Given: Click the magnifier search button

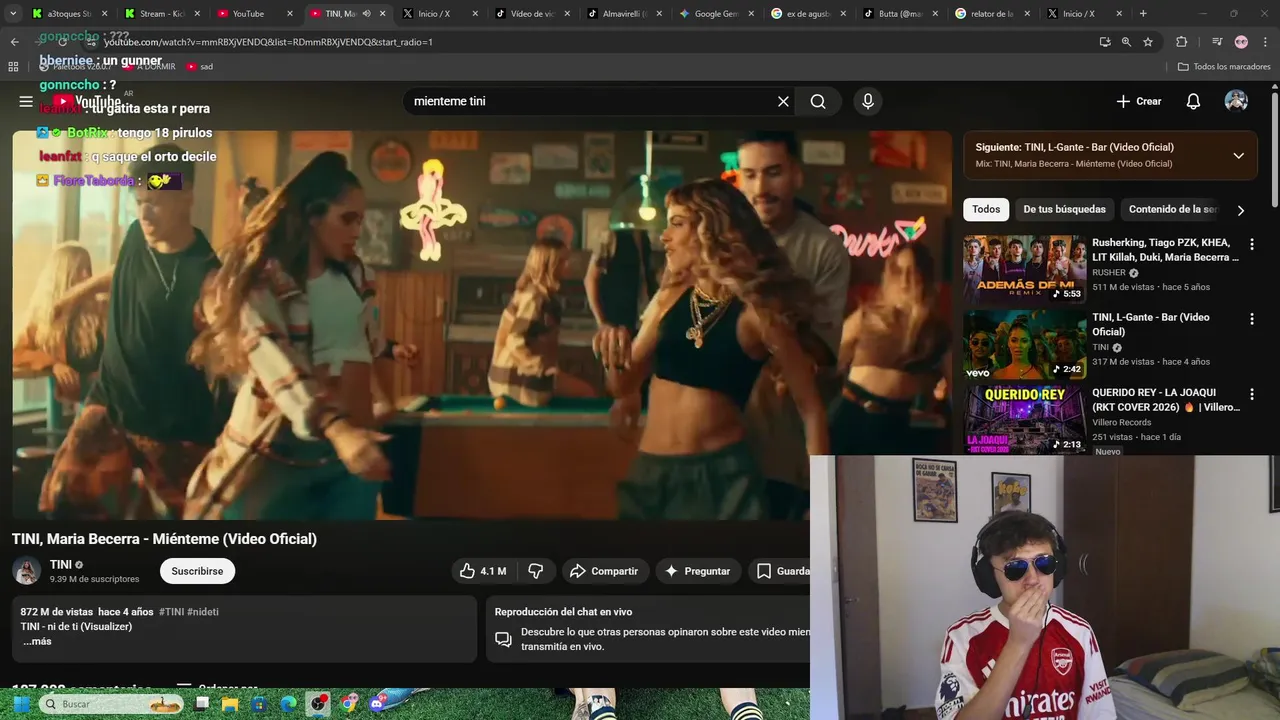Looking at the screenshot, I should pos(818,101).
